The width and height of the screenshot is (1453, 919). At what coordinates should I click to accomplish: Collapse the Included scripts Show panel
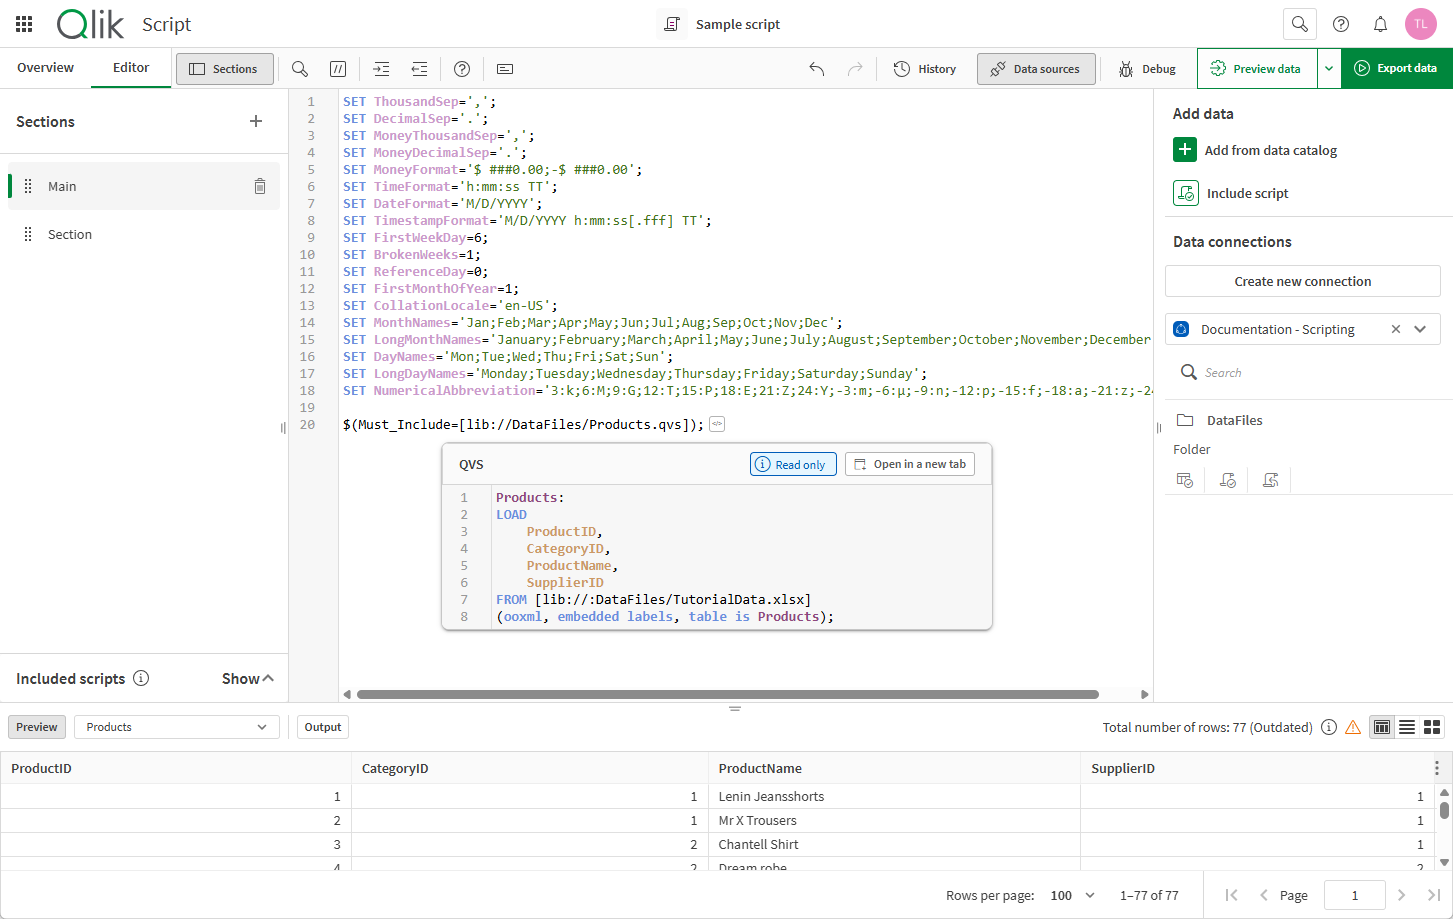pyautogui.click(x=247, y=678)
